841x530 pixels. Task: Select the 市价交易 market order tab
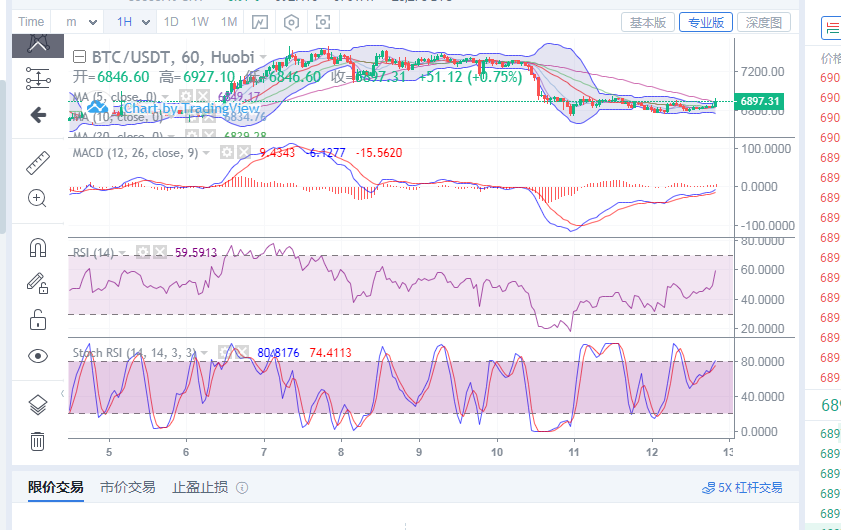click(128, 487)
